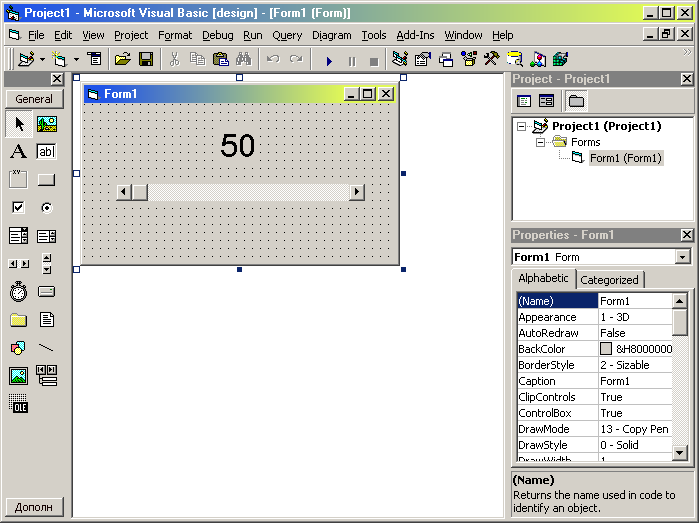Click Add Standard EXE Project icon

click(x=26, y=59)
